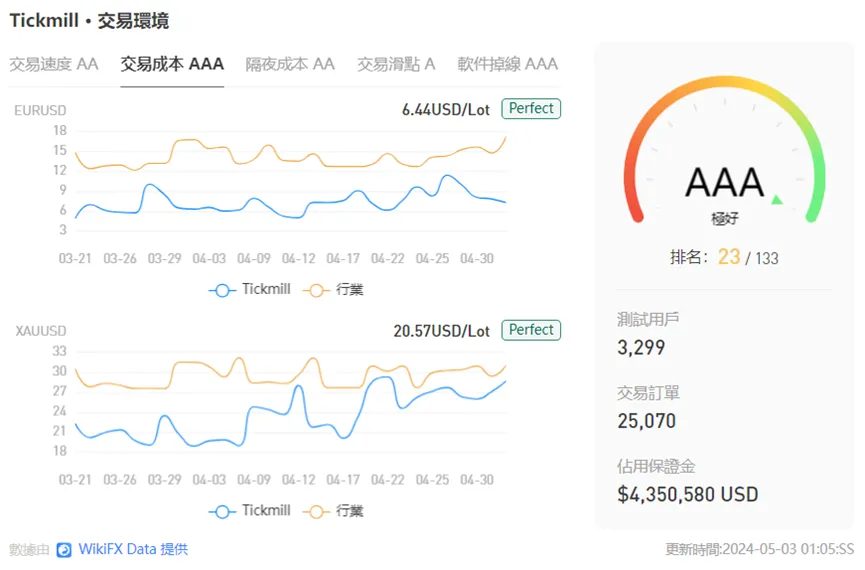Click the XAUUSD chart label
The width and height of the screenshot is (865, 570).
point(41,331)
